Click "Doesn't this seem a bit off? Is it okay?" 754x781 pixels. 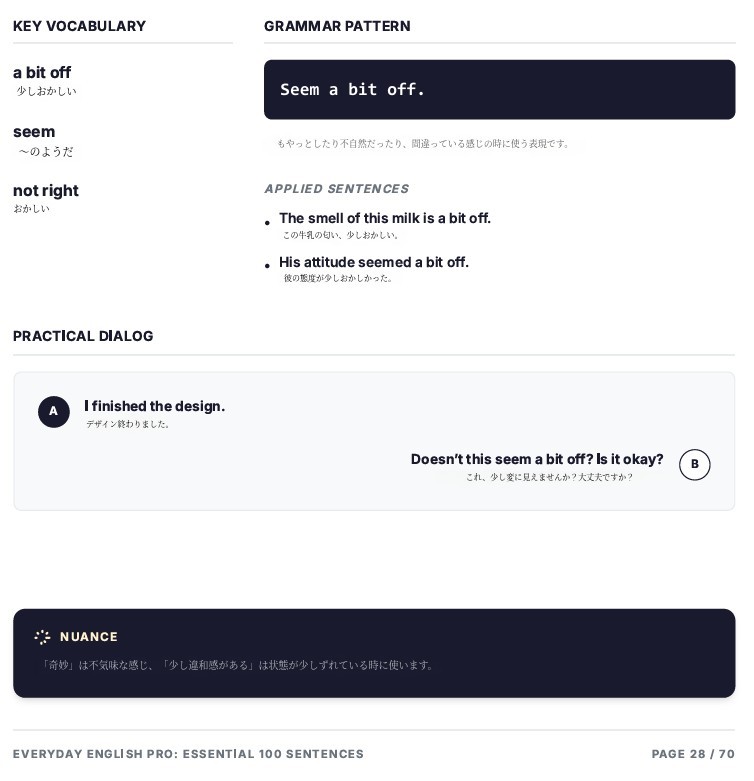[537, 460]
